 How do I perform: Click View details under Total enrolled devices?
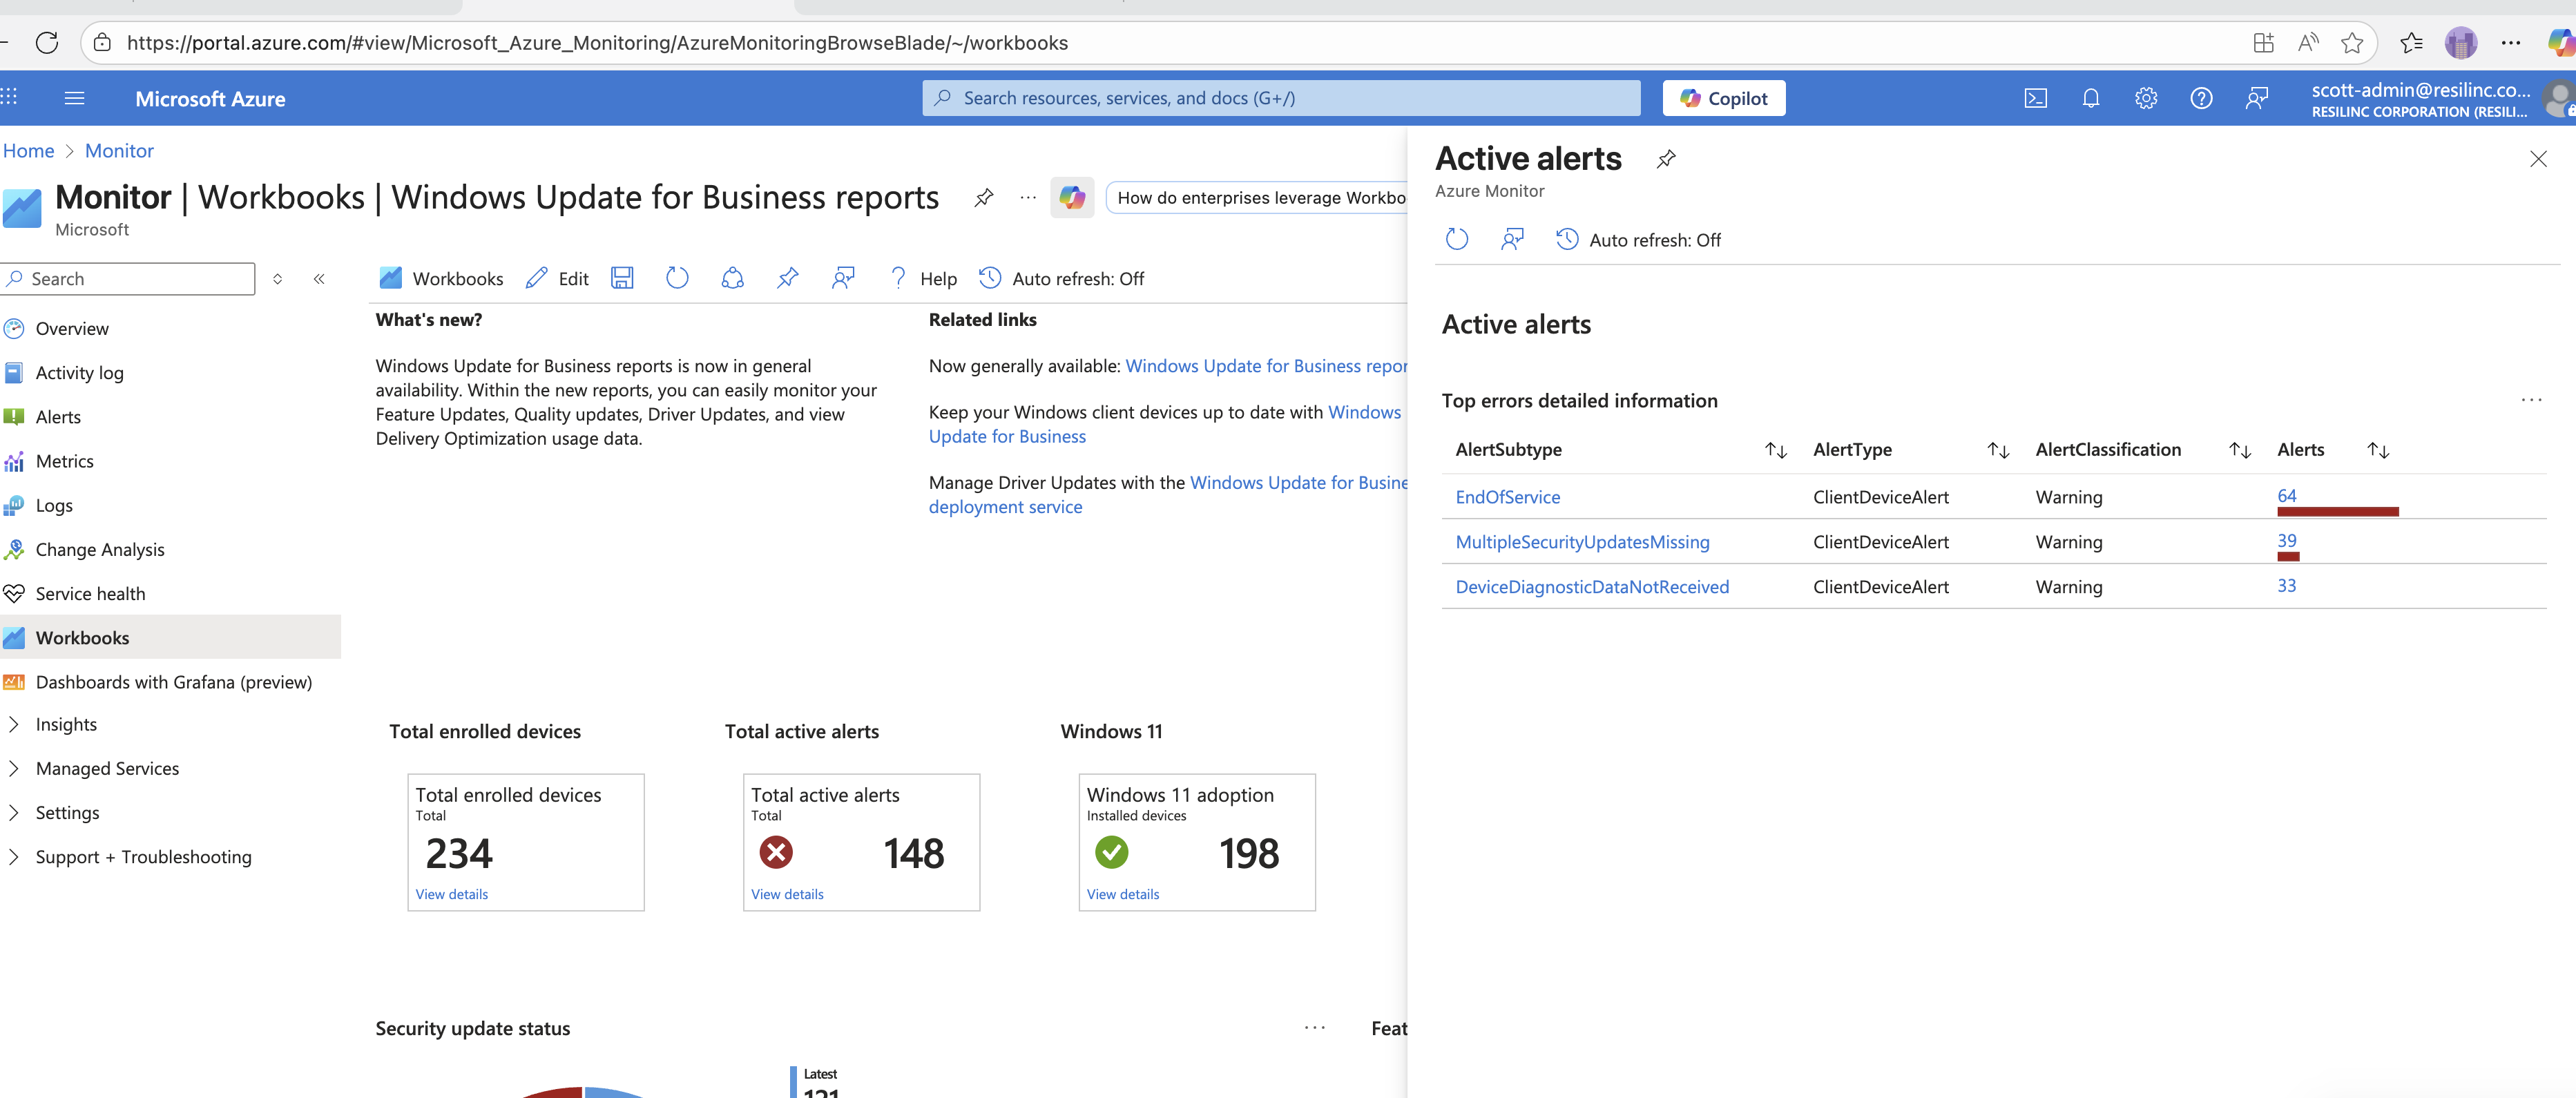point(451,894)
